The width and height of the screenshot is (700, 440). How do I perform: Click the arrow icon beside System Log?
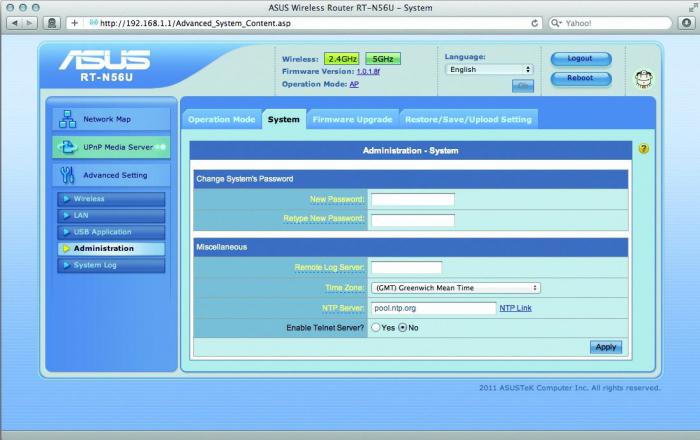(67, 265)
